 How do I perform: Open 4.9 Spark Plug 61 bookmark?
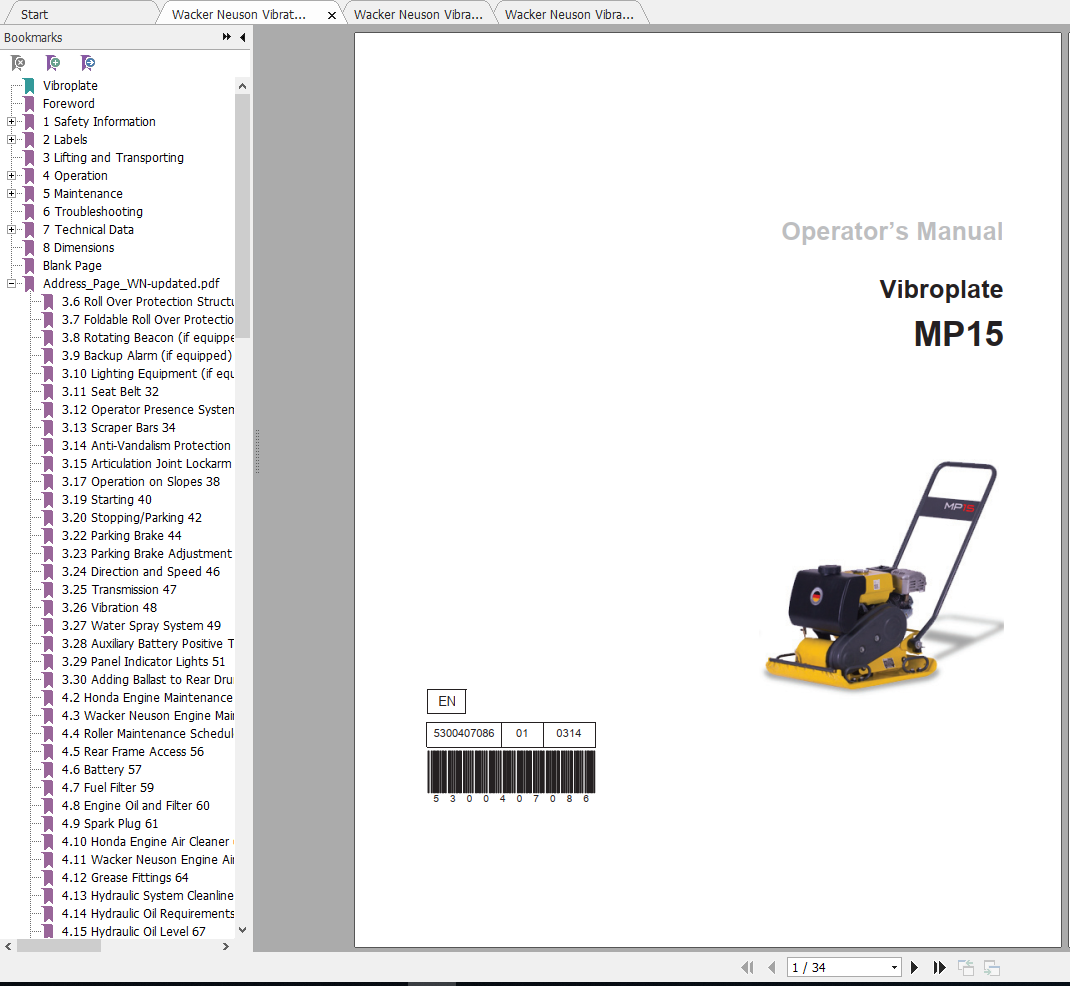(x=110, y=824)
